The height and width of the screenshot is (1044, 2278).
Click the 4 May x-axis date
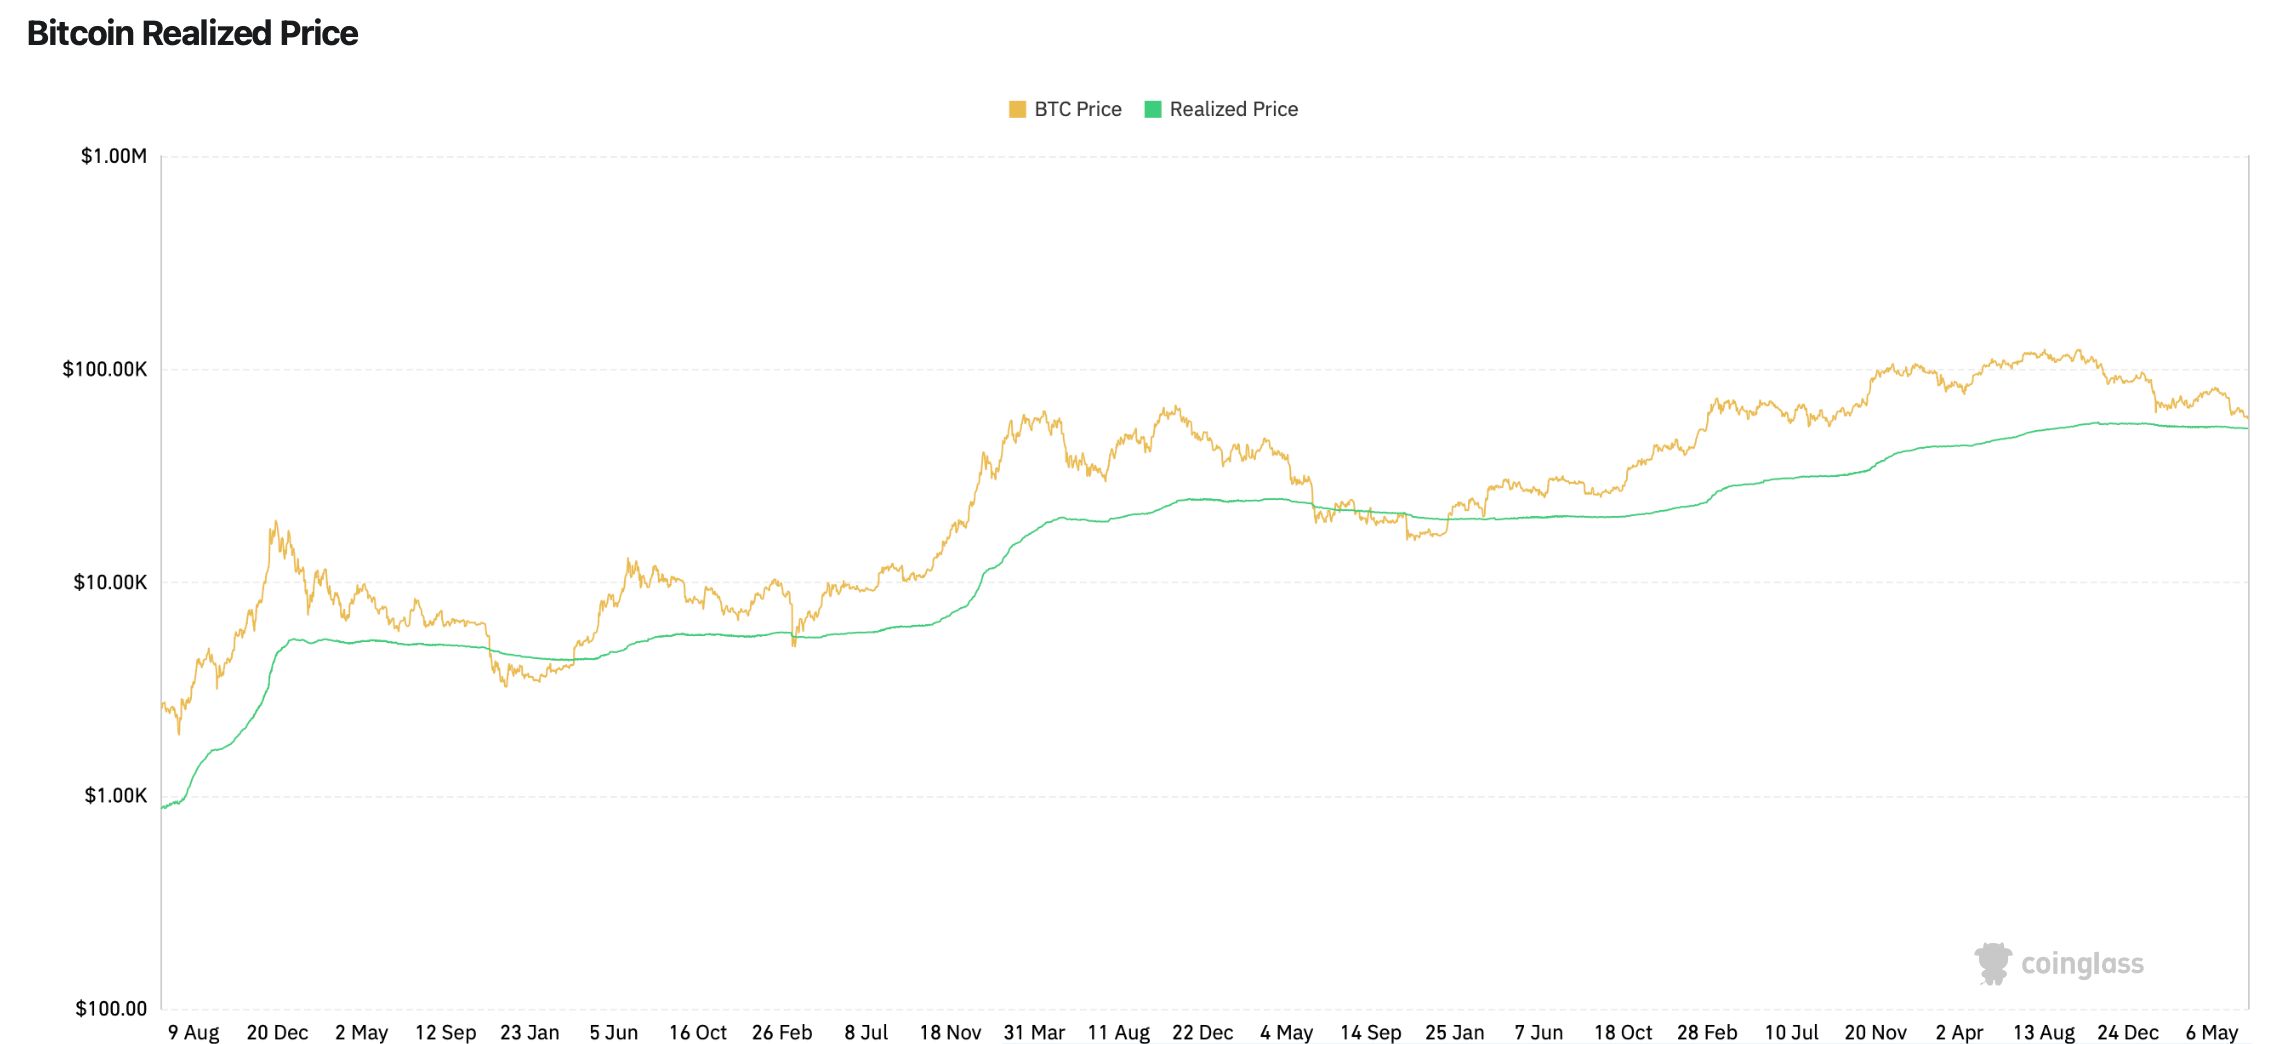point(1287,1032)
